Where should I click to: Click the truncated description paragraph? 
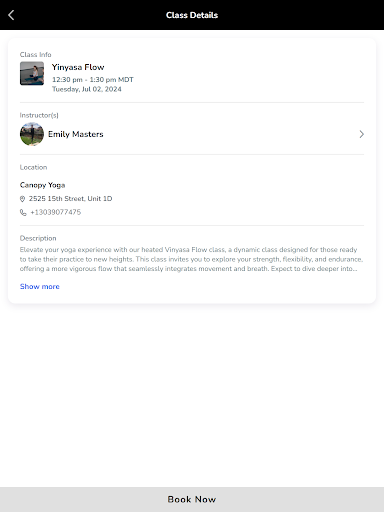click(x=191, y=259)
